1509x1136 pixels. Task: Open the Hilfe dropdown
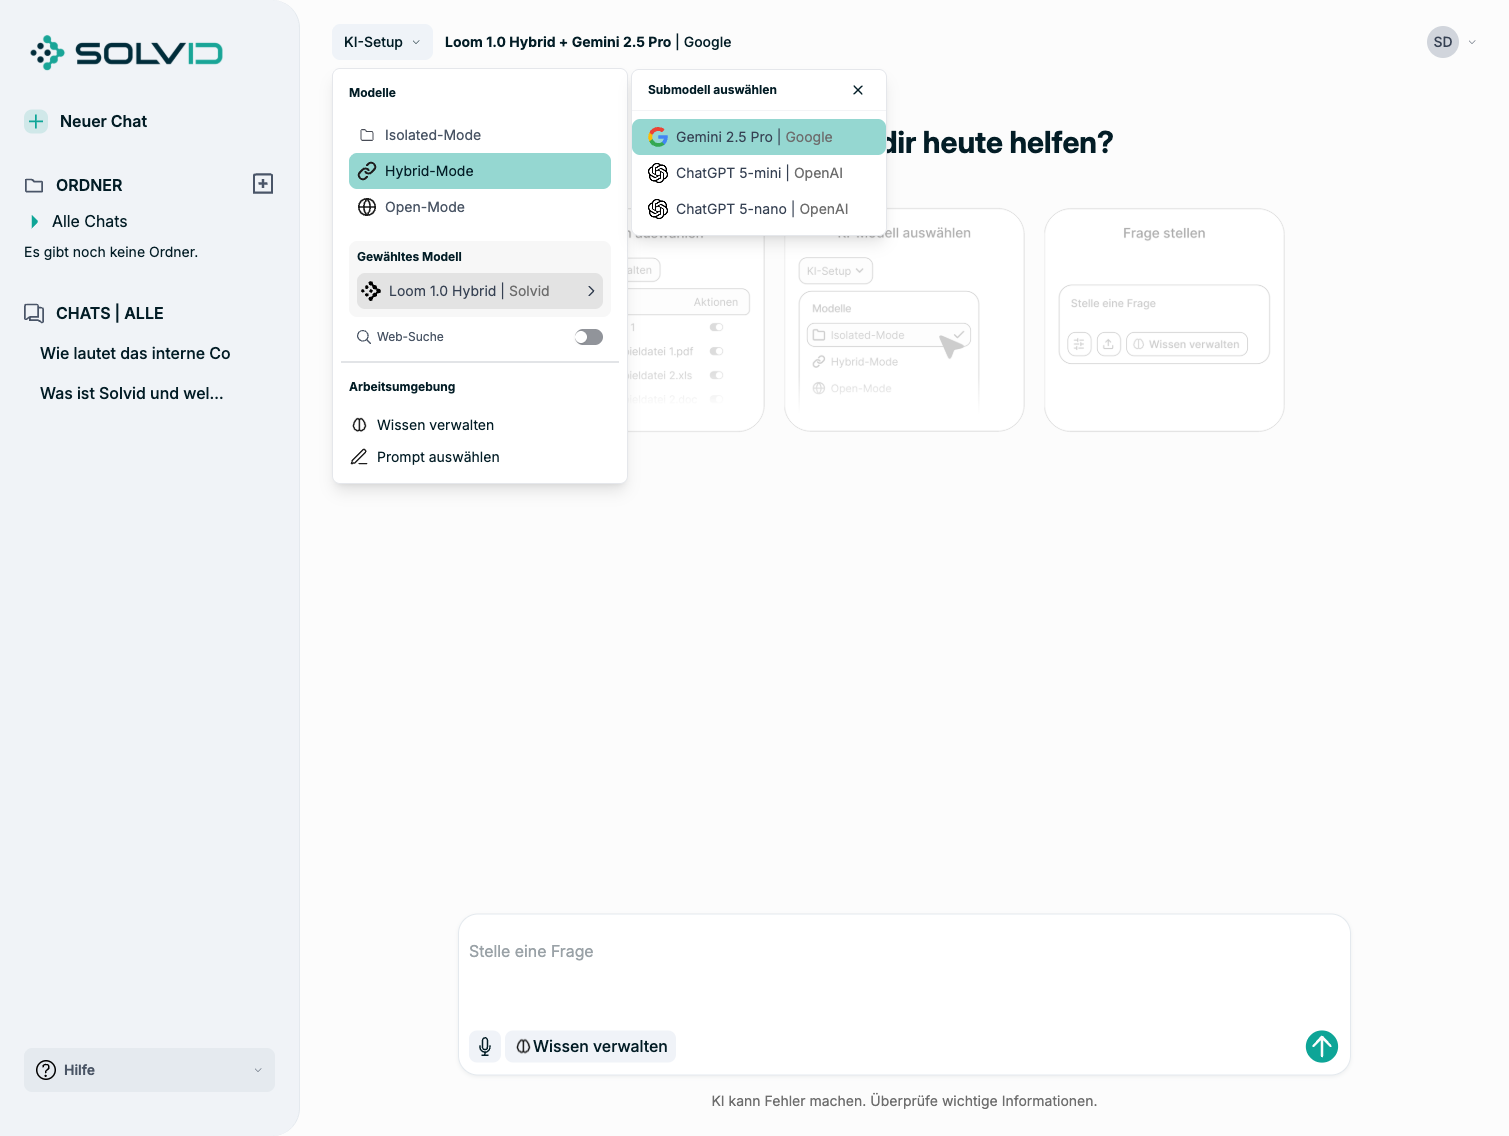(149, 1070)
